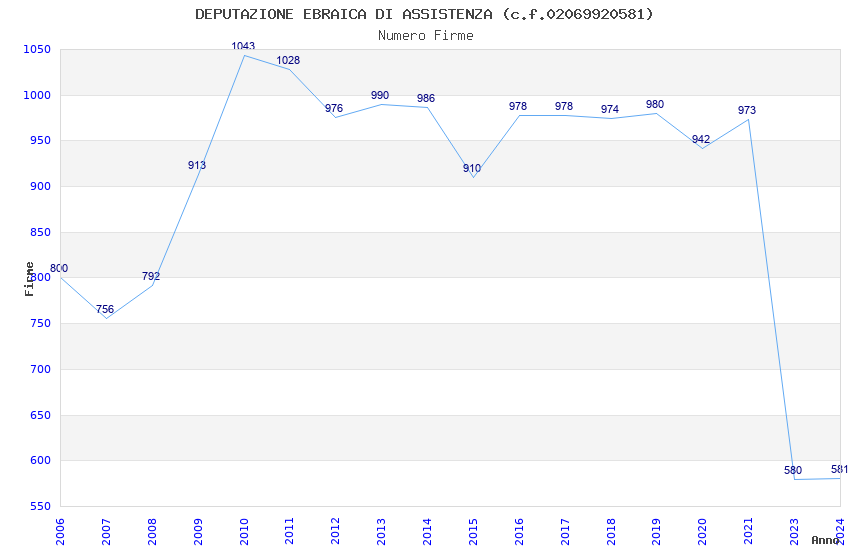
Task: Click y-axis value 900
Action: point(40,186)
